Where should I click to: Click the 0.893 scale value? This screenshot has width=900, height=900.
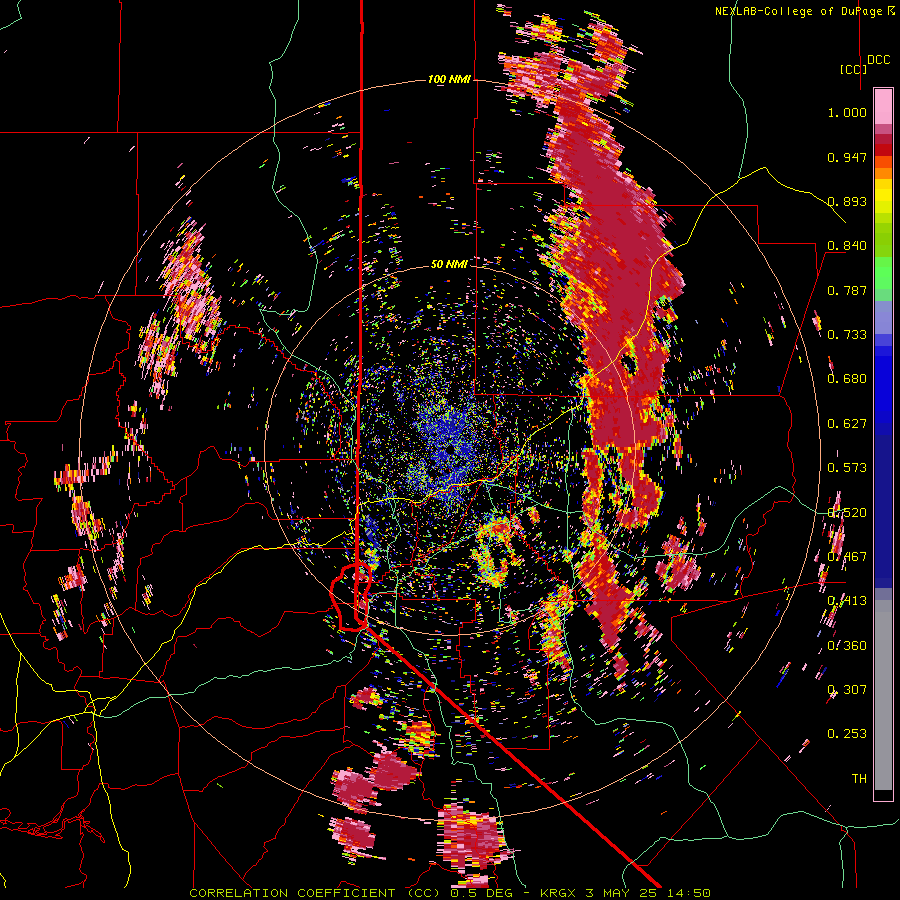(x=847, y=201)
